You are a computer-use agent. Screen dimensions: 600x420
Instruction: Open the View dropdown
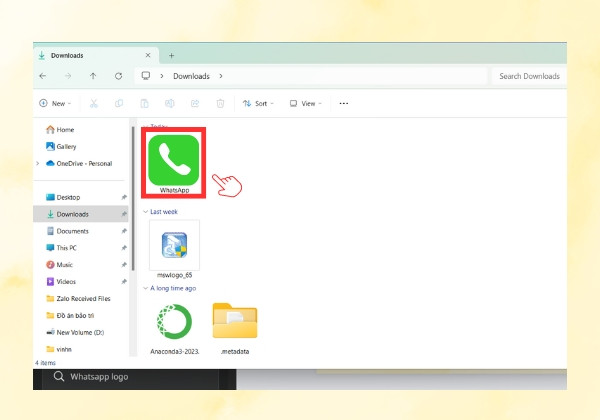[305, 103]
